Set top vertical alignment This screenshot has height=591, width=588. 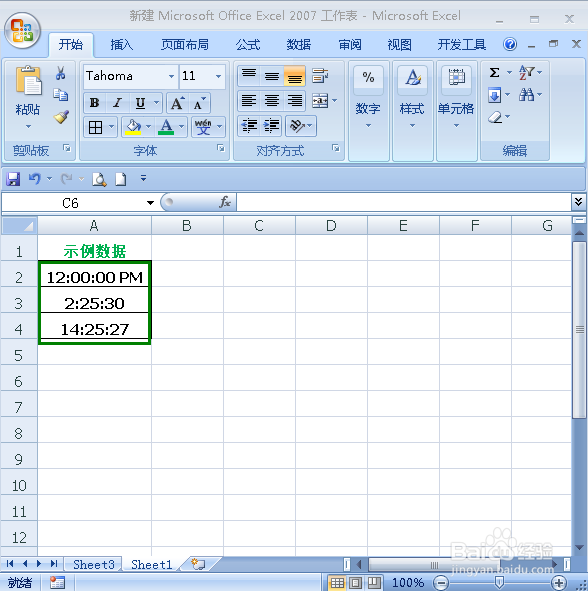249,76
